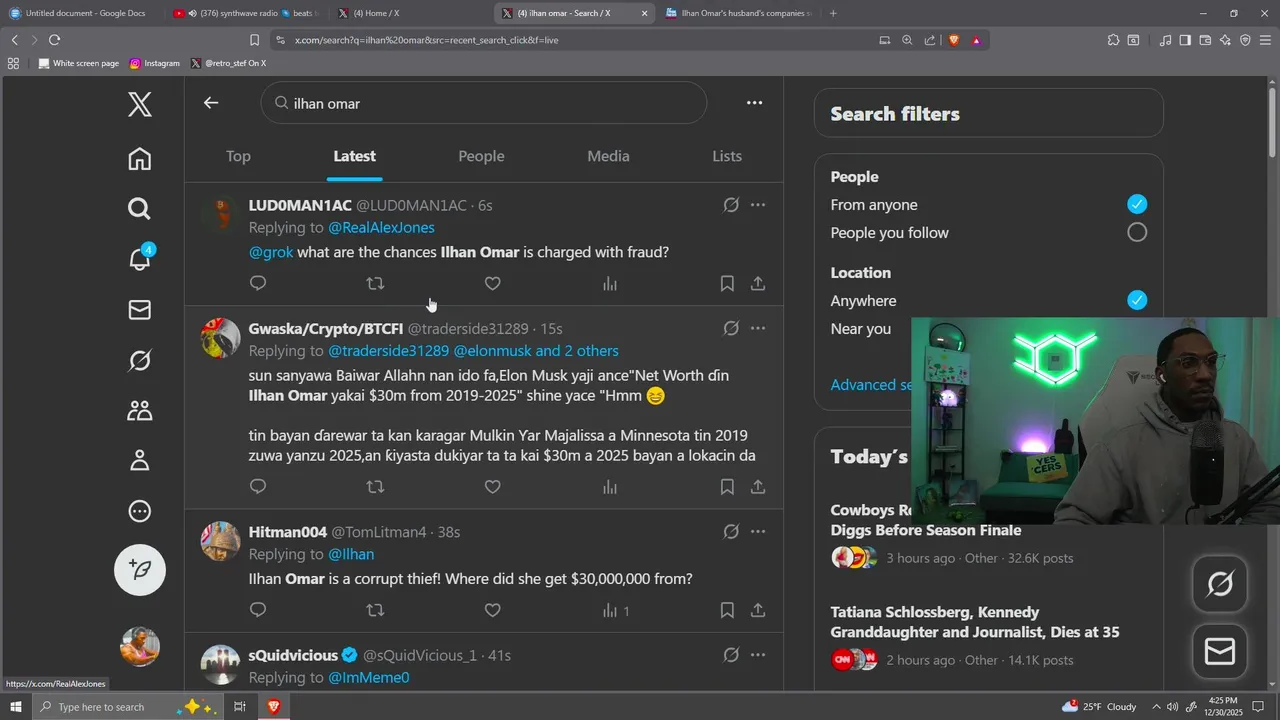Share Hitman004's post
This screenshot has height=720, width=1280.
click(x=758, y=610)
